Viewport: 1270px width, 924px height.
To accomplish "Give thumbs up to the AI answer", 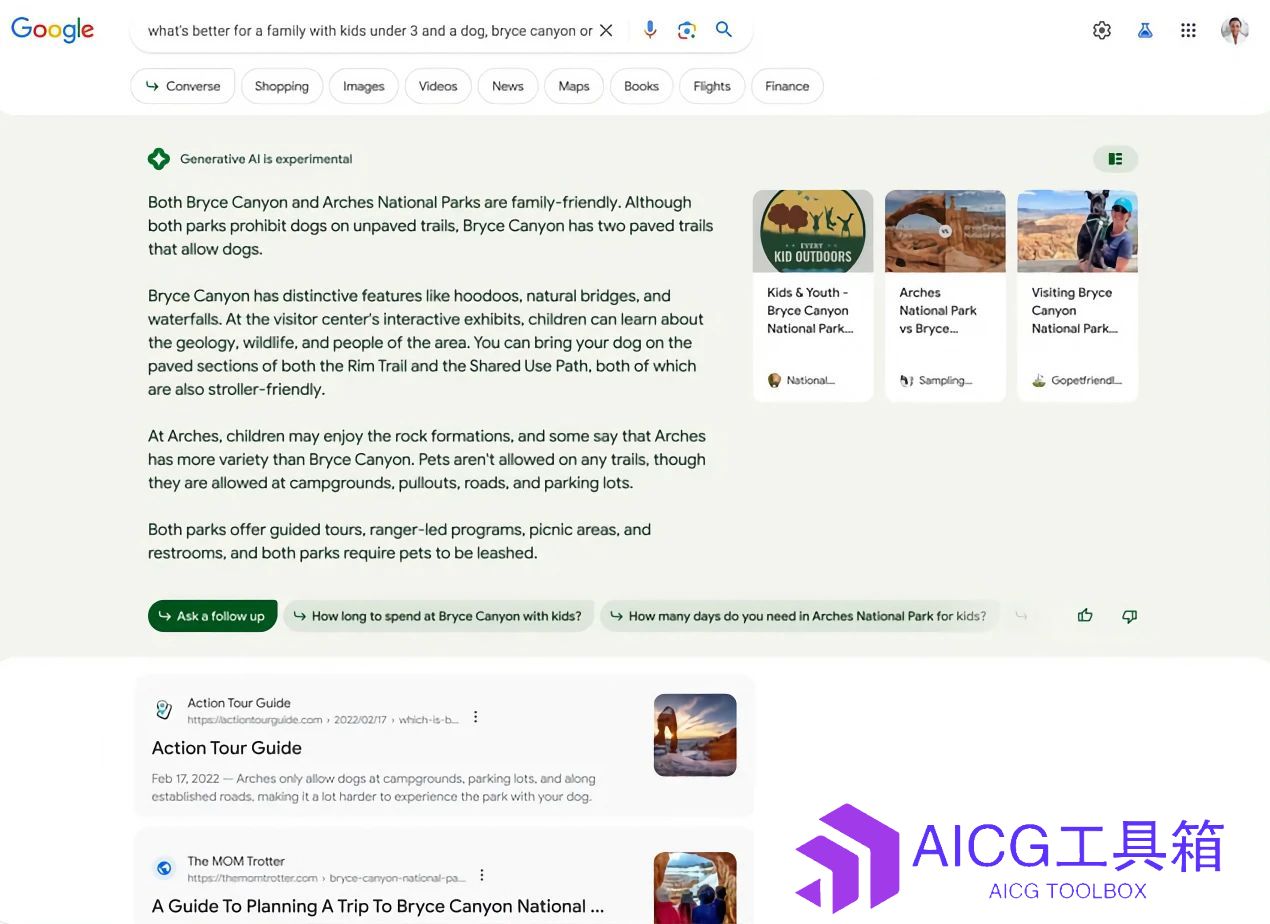I will click(x=1085, y=616).
